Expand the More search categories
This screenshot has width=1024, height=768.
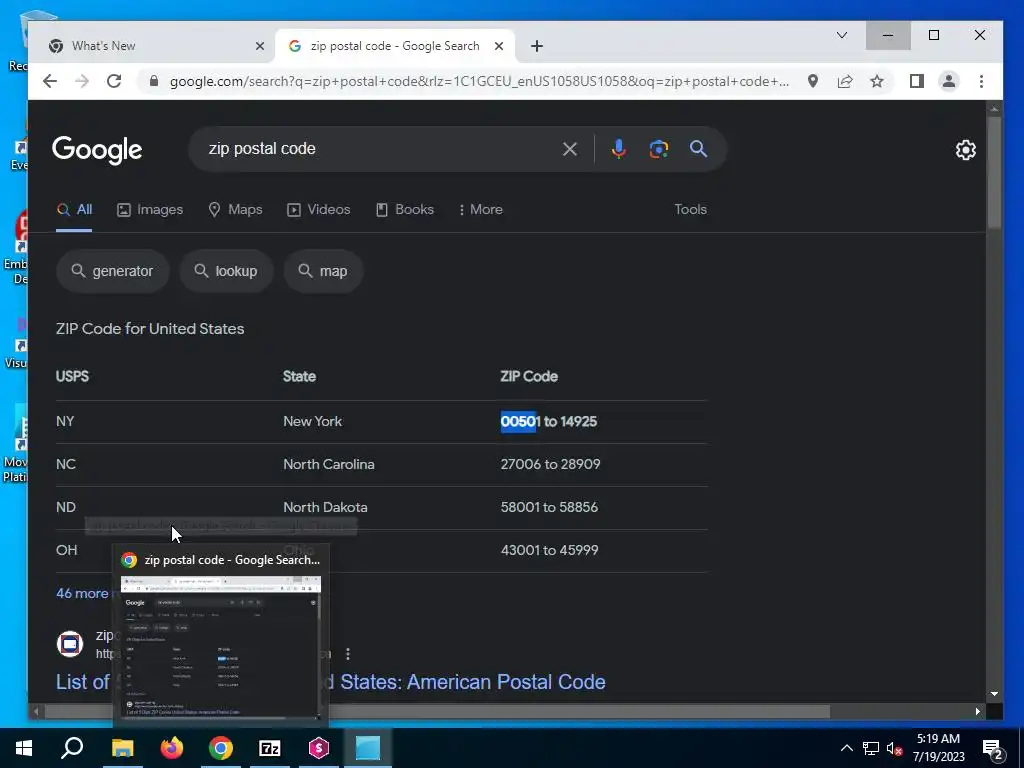click(x=481, y=210)
